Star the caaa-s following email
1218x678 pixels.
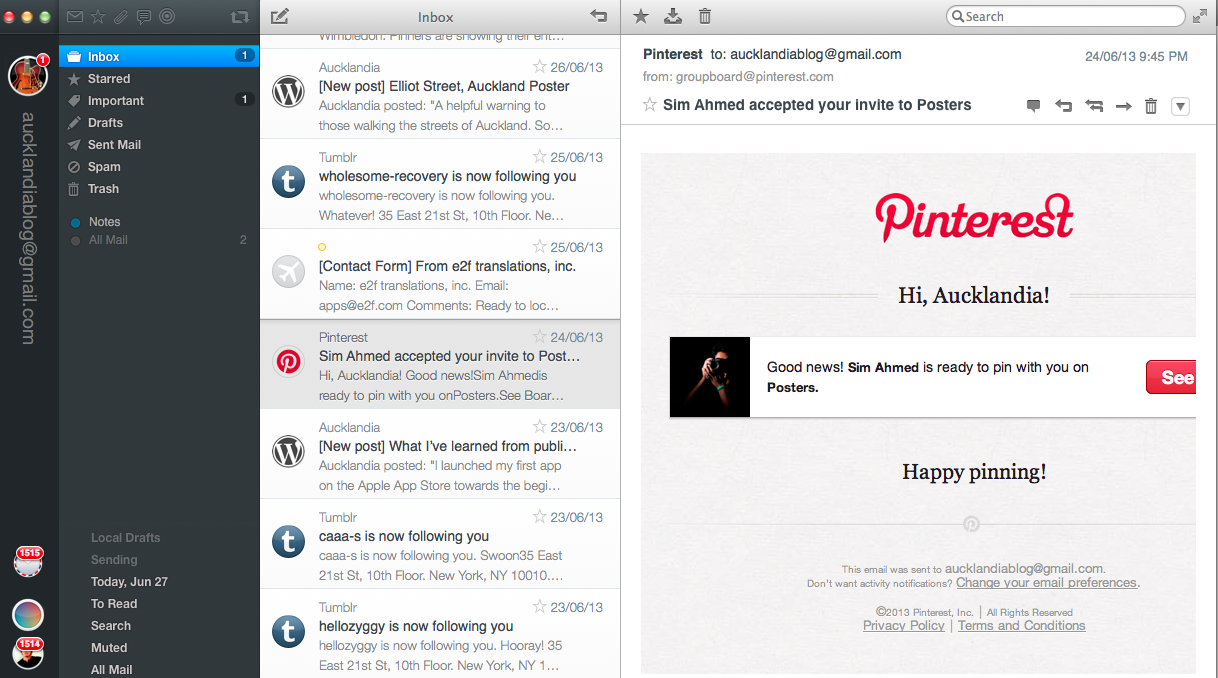tap(540, 517)
